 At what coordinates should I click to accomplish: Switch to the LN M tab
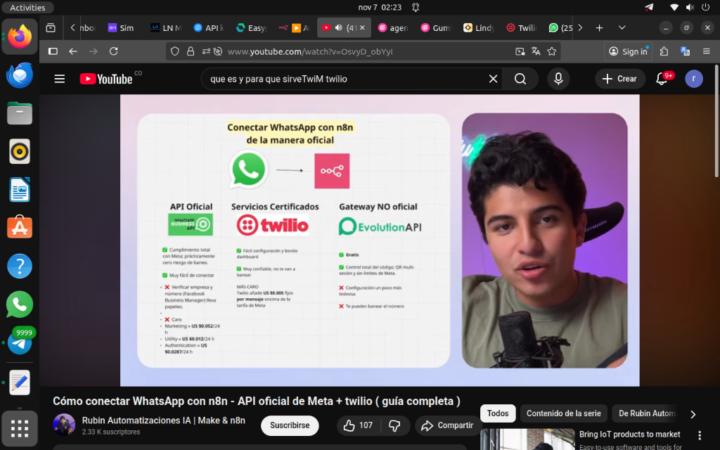(166, 28)
